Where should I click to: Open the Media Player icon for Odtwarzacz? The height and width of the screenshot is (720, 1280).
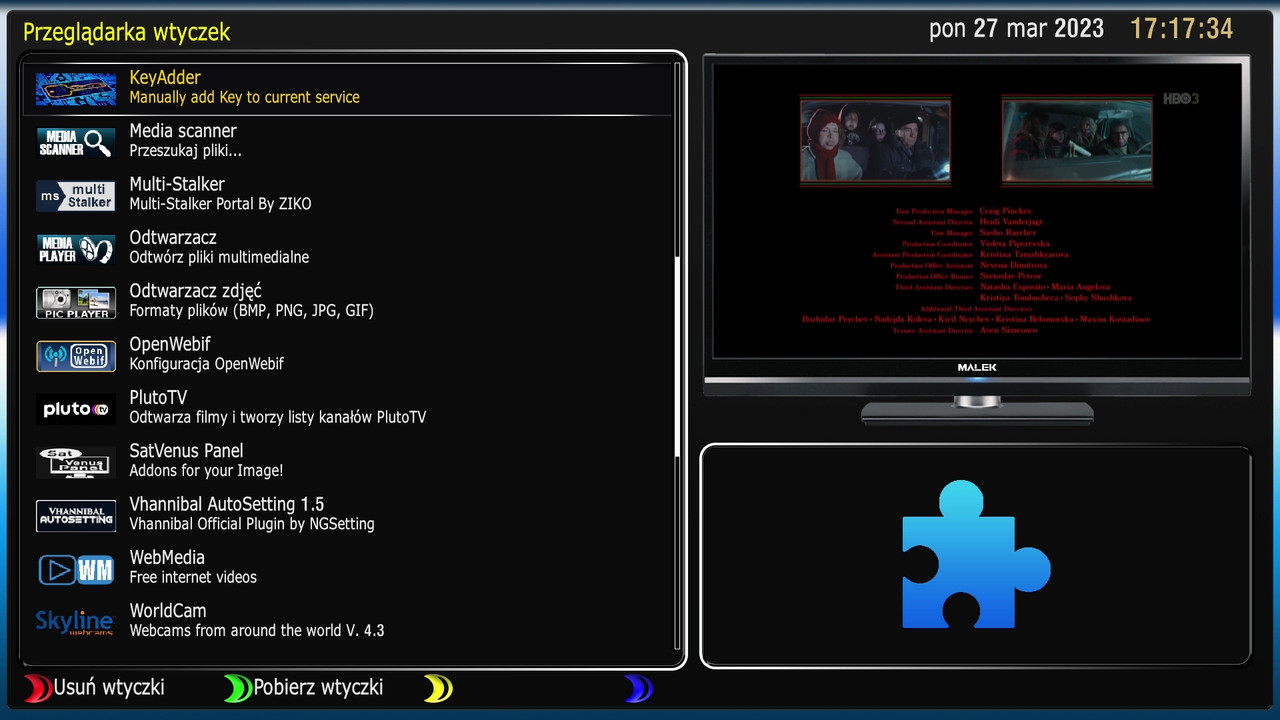(76, 249)
